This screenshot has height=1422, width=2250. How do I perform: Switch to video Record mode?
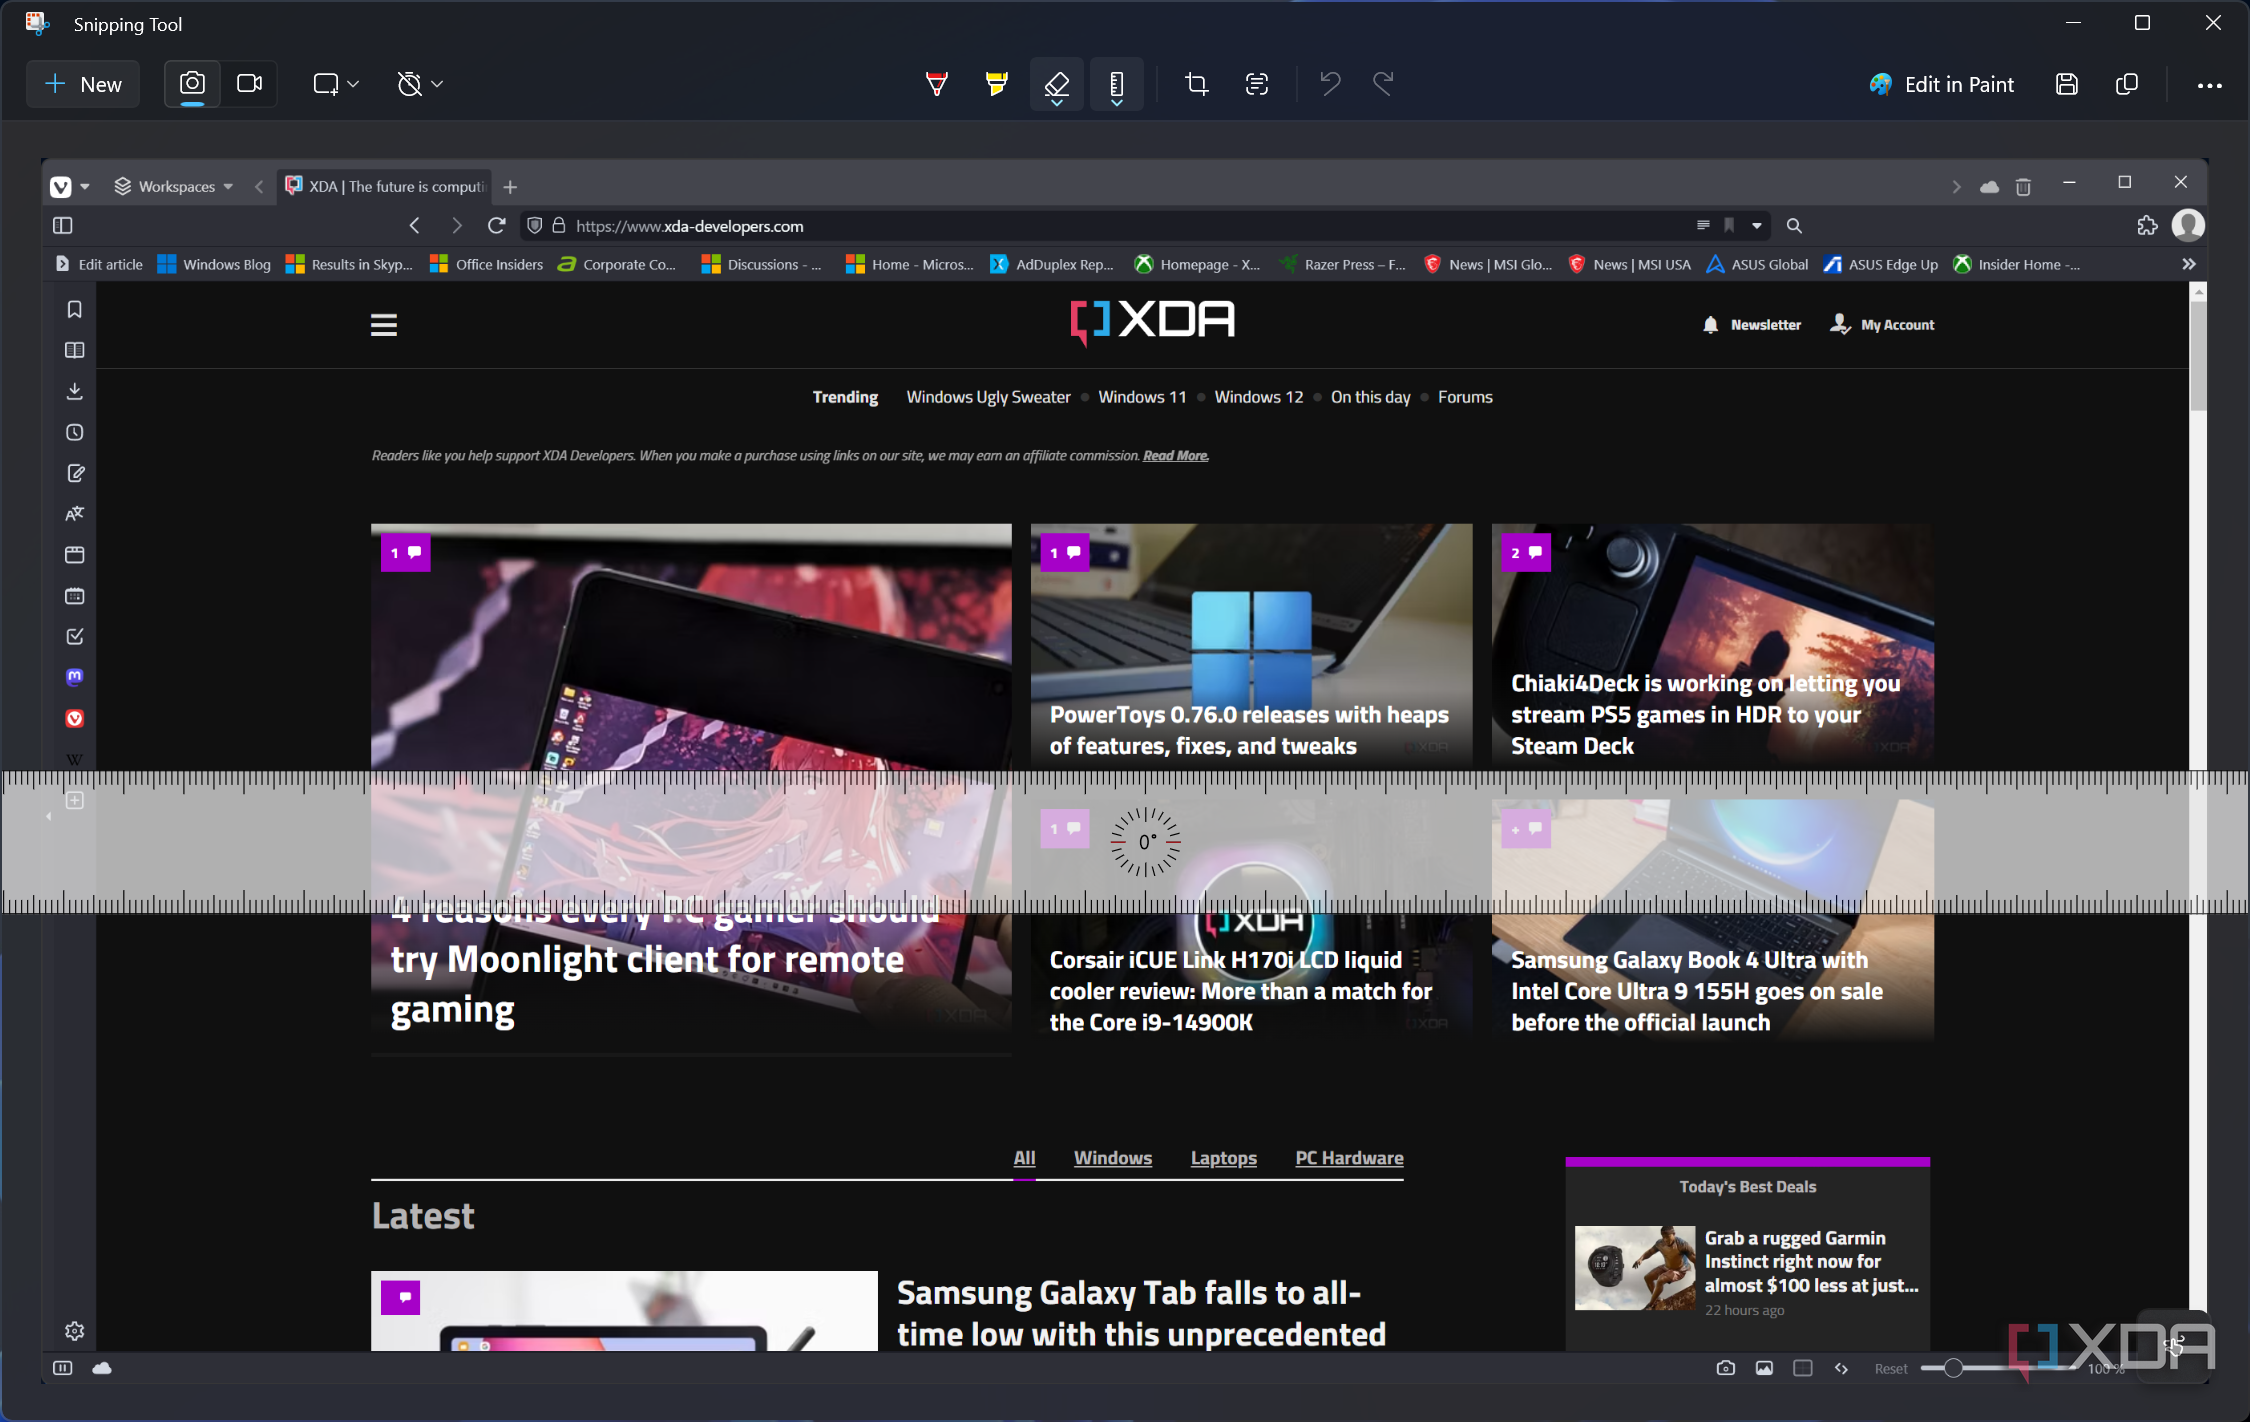click(249, 84)
